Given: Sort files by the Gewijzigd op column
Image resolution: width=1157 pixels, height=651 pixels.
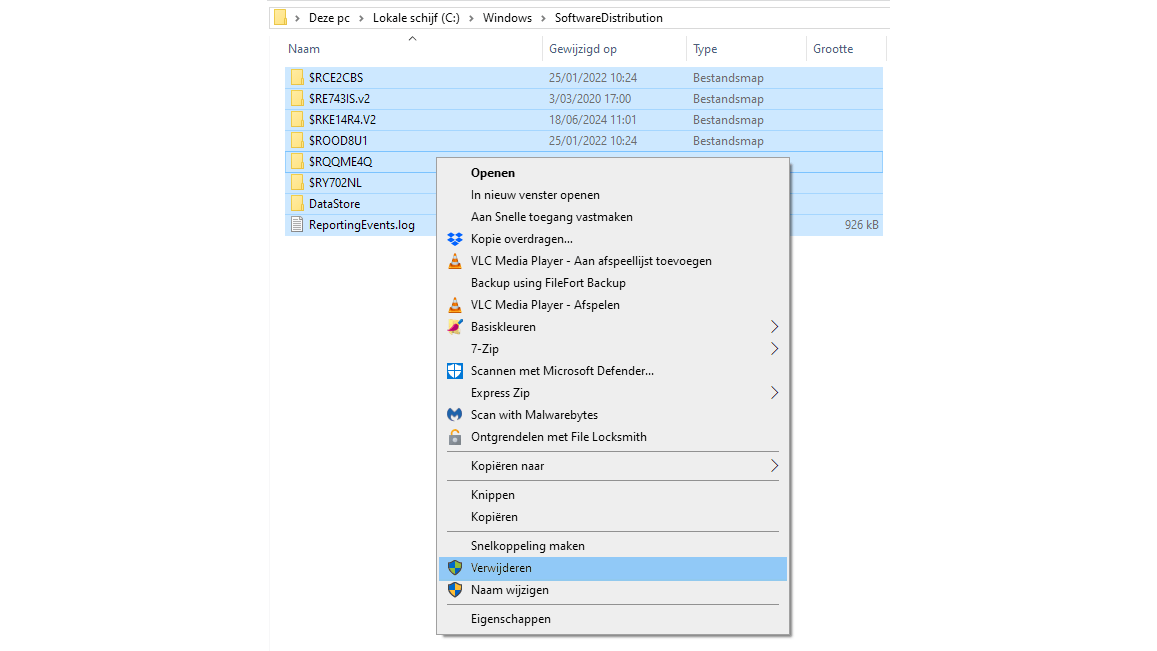Looking at the screenshot, I should click(x=582, y=49).
